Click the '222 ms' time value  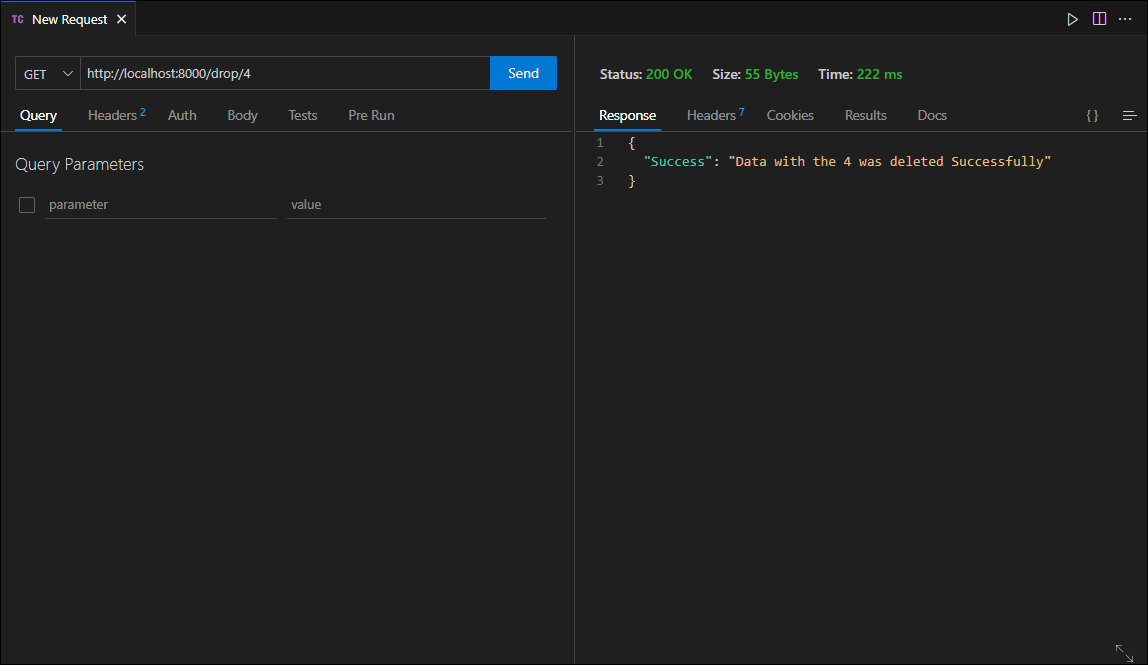(879, 74)
